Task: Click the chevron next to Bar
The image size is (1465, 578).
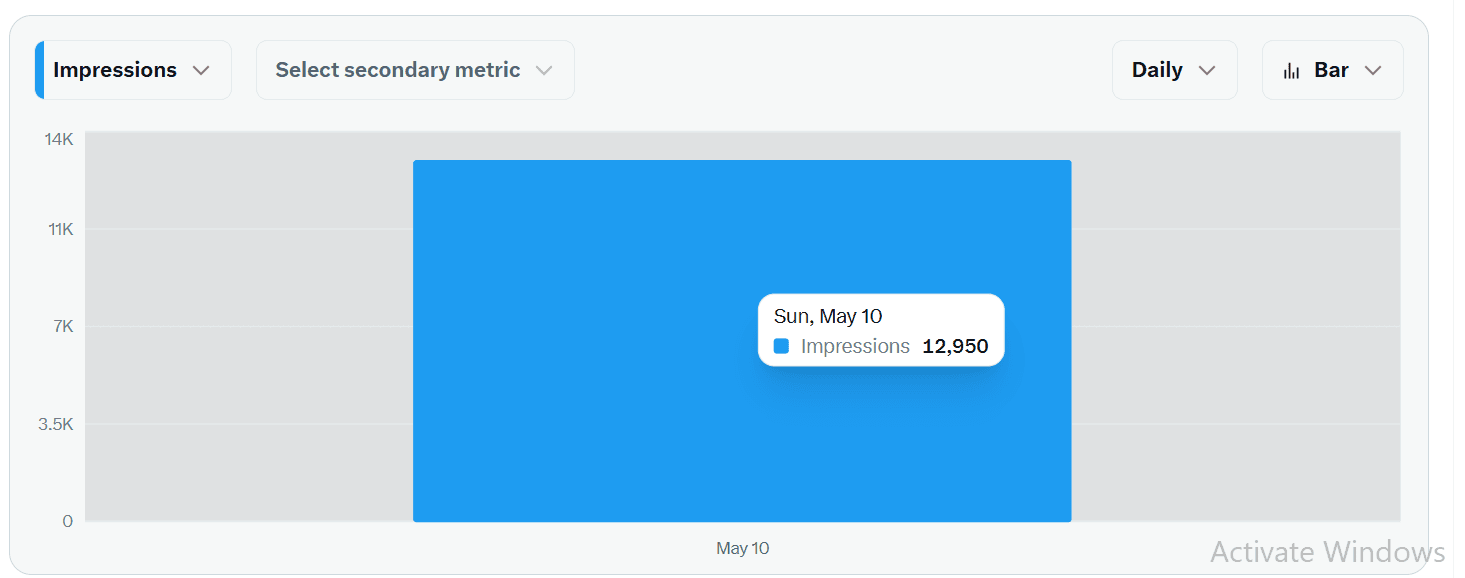Action: 1373,71
